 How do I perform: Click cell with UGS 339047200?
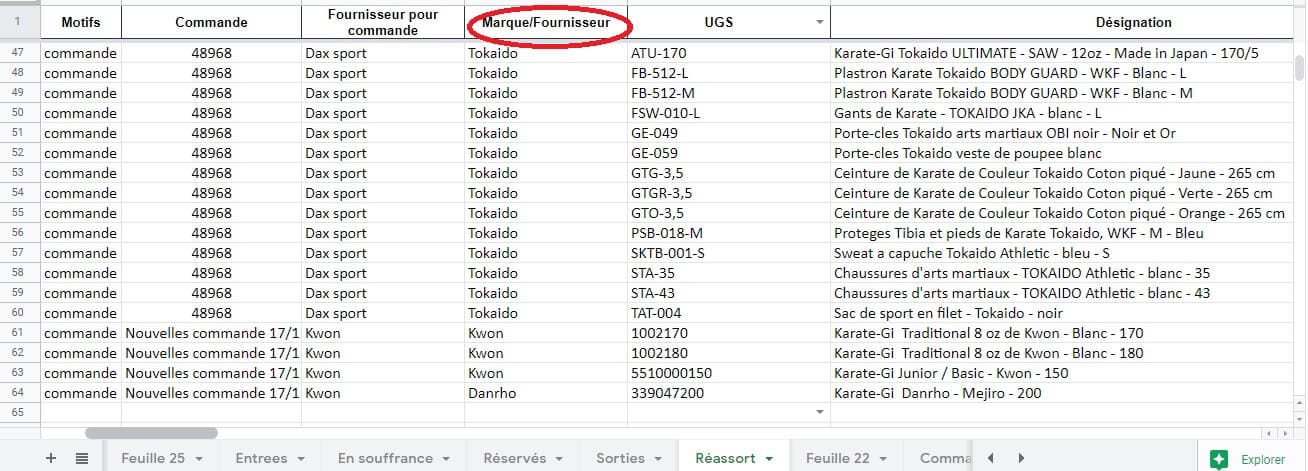[729, 393]
